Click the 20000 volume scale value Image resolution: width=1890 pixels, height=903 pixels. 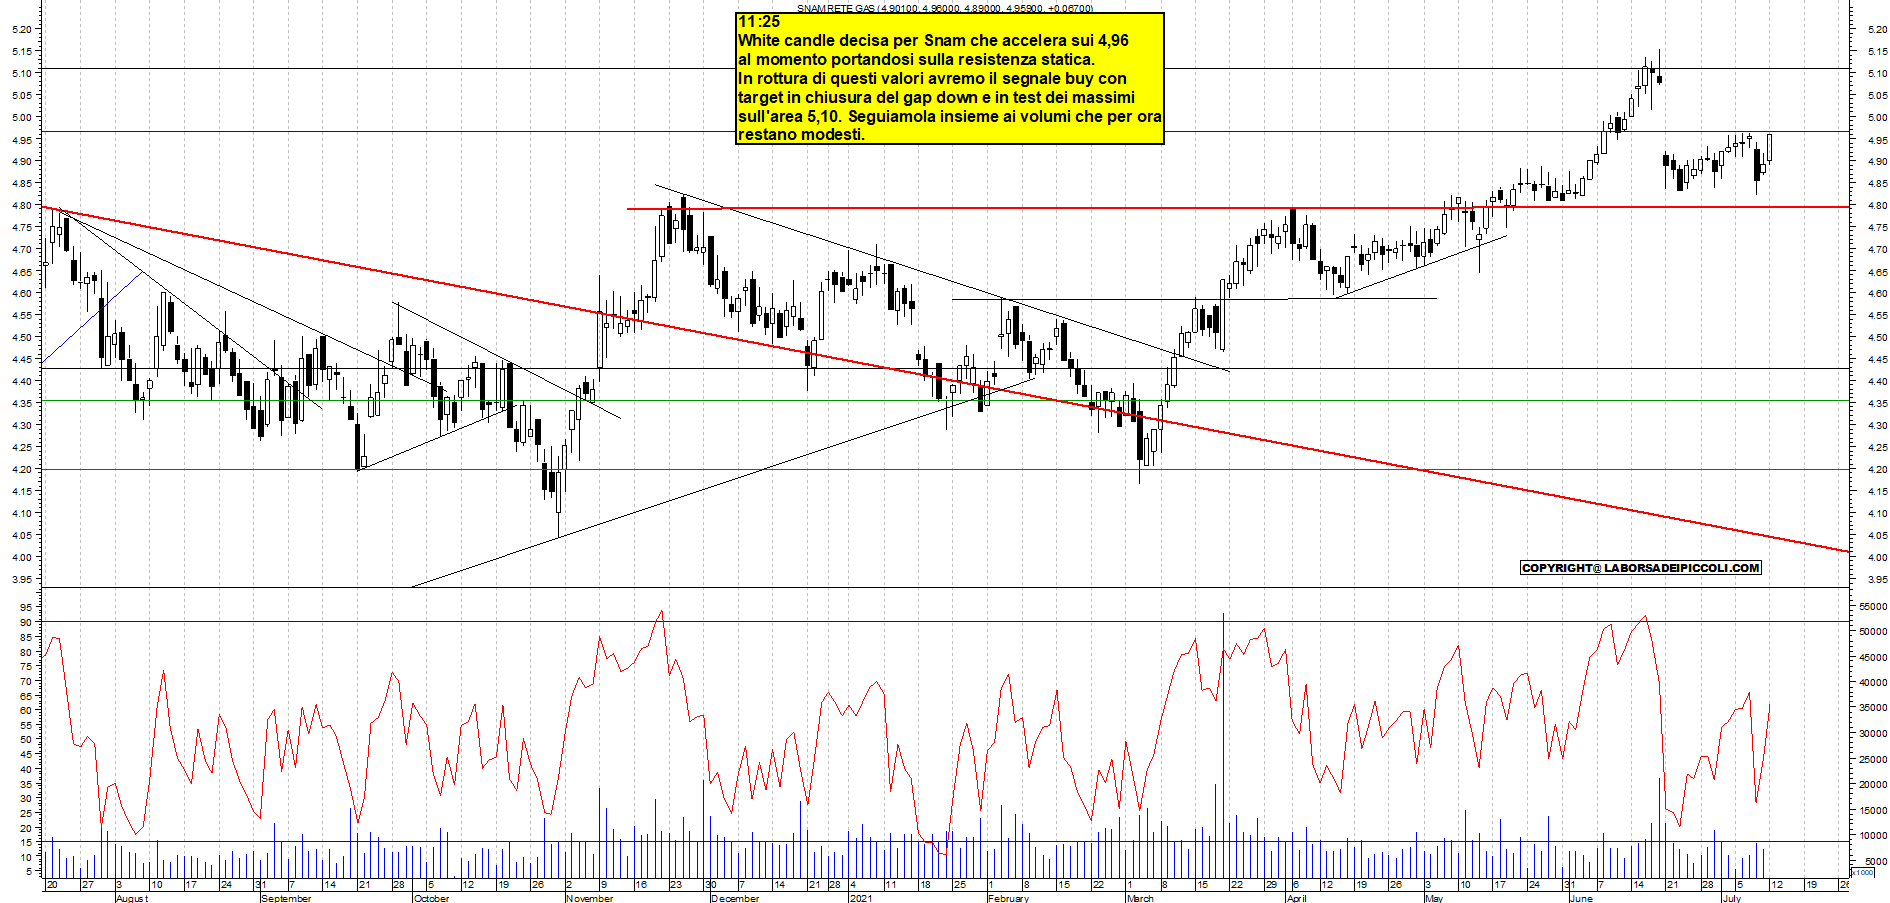click(1873, 785)
